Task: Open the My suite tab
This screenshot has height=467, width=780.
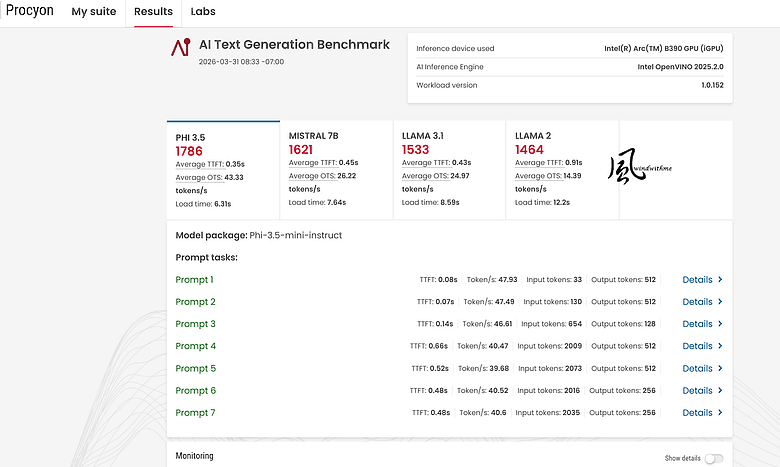Action: 94,11
